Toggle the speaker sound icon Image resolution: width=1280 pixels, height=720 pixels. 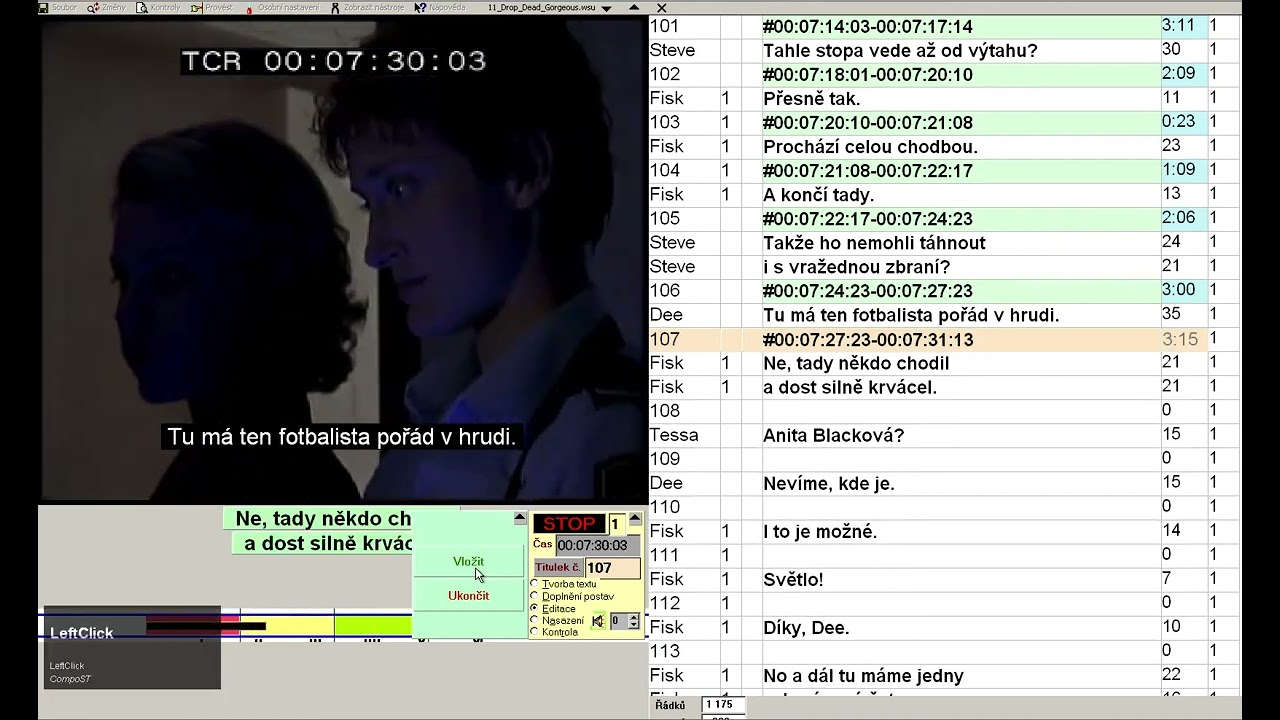598,621
